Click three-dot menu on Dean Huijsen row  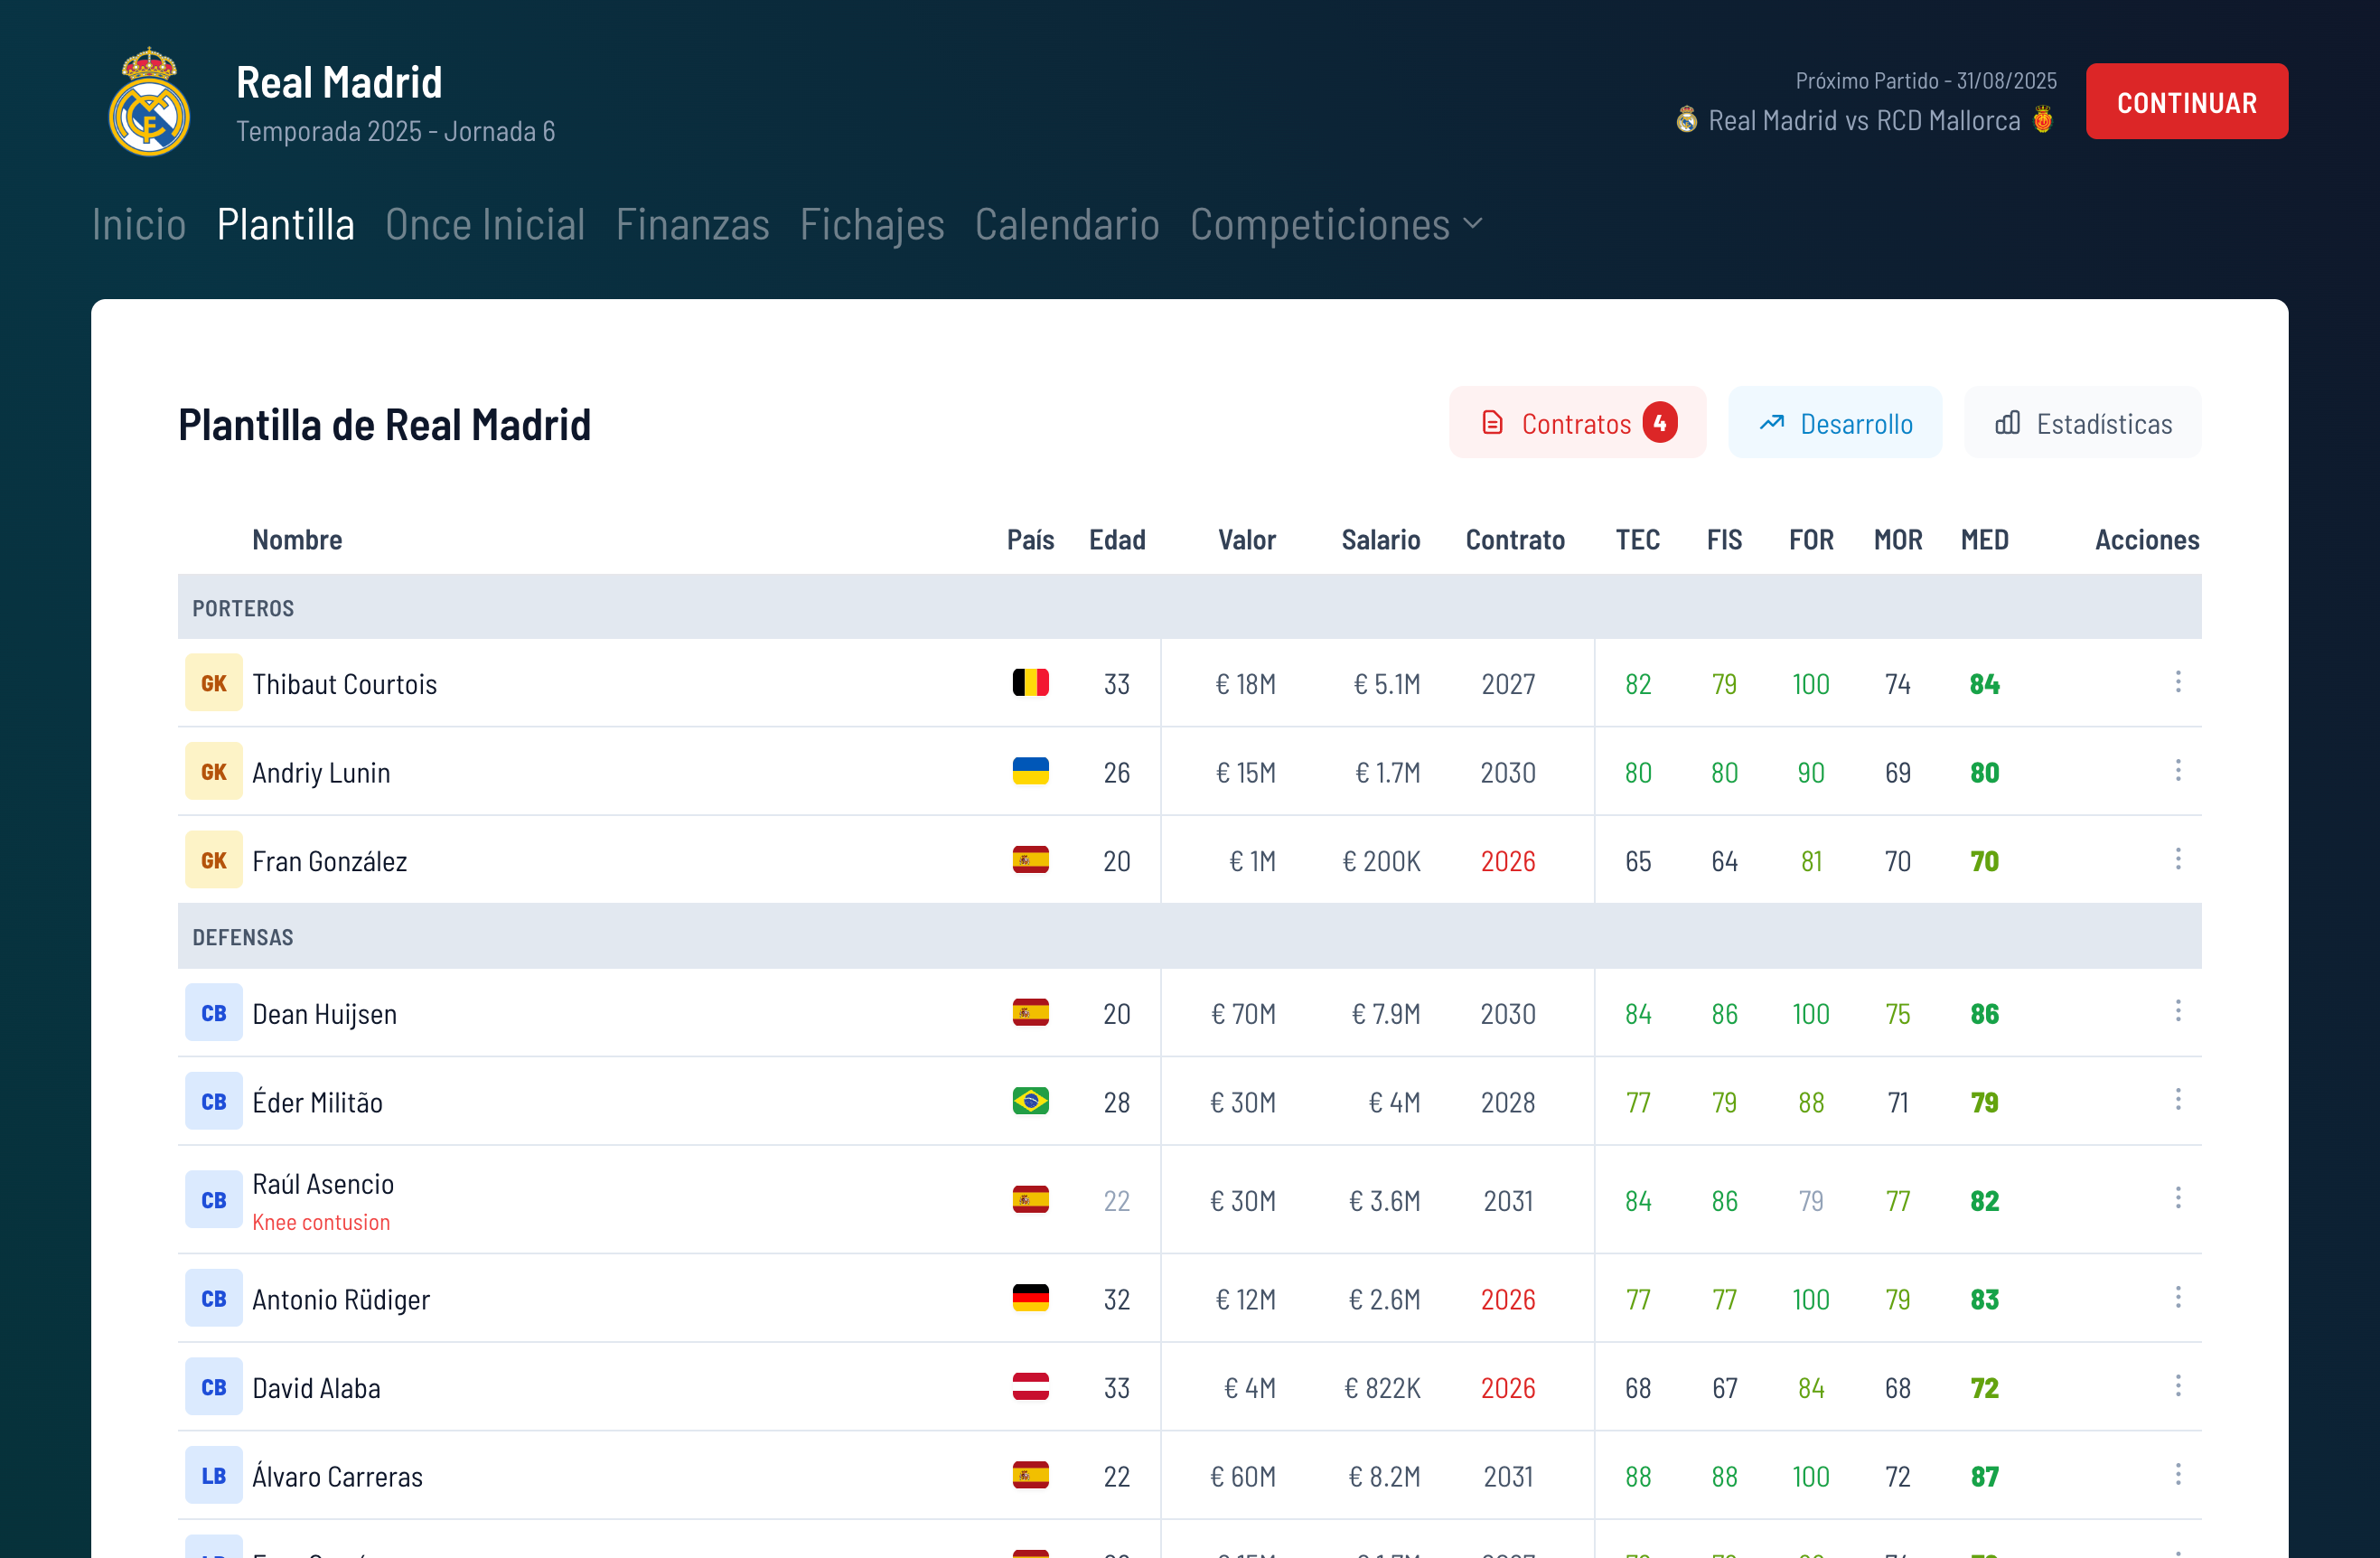click(x=2177, y=1012)
